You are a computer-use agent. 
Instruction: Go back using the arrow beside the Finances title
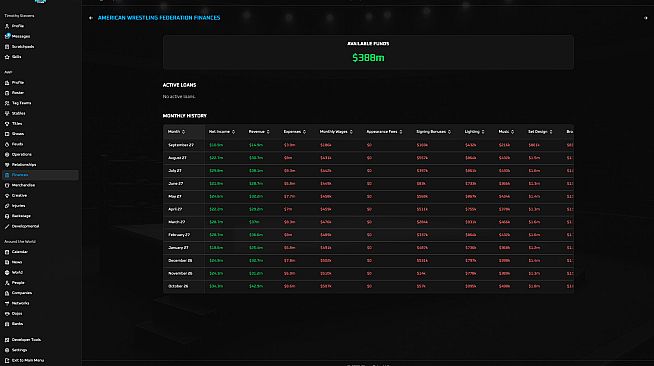coord(91,18)
